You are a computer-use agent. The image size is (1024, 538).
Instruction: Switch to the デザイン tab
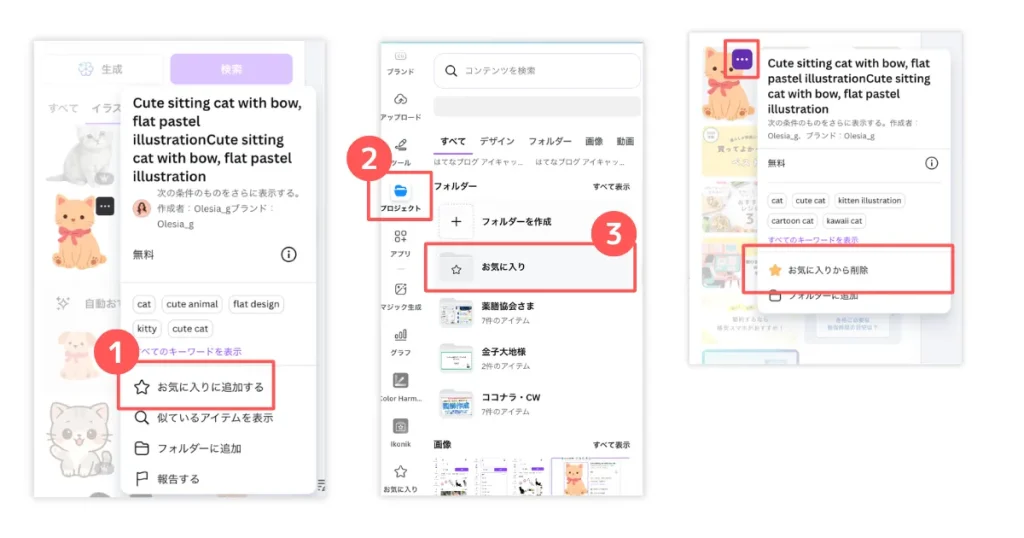pyautogui.click(x=497, y=142)
